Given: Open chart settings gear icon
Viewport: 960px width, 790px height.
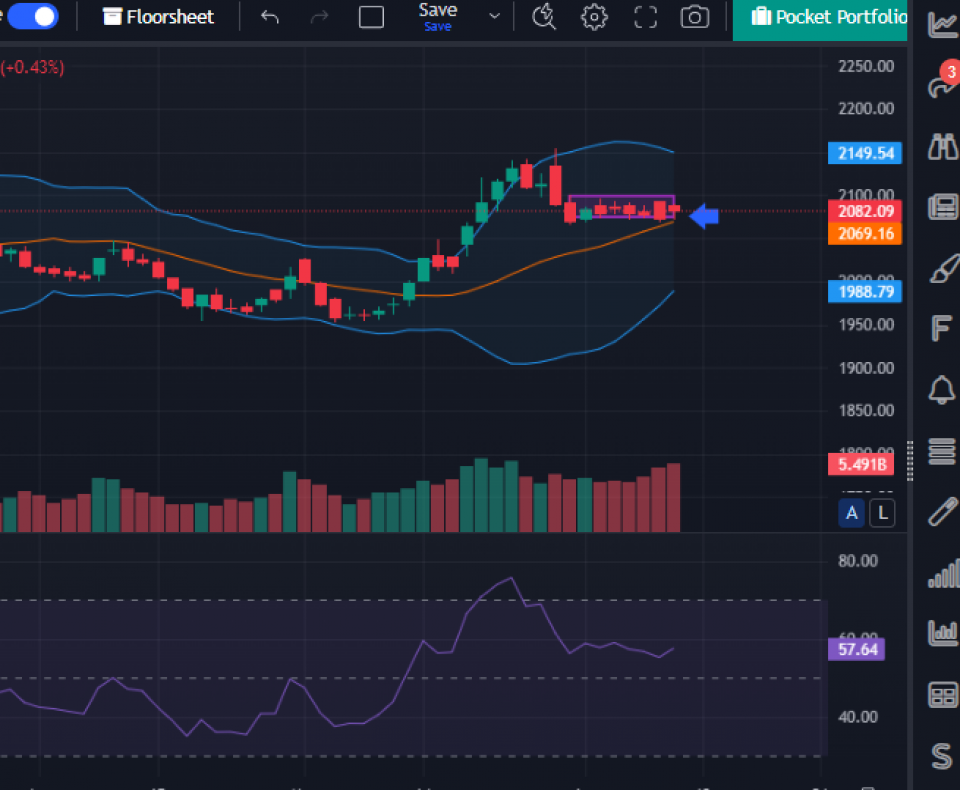Looking at the screenshot, I should coord(595,17).
